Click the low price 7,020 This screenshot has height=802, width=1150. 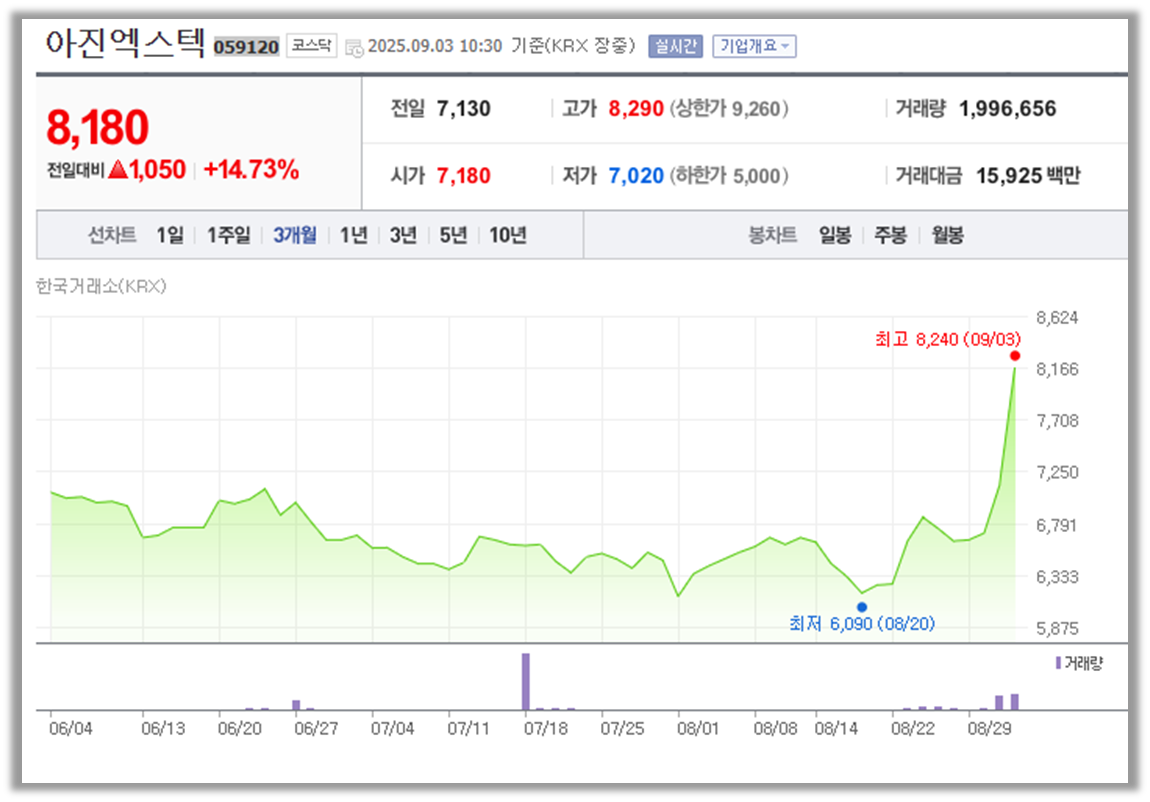click(636, 176)
